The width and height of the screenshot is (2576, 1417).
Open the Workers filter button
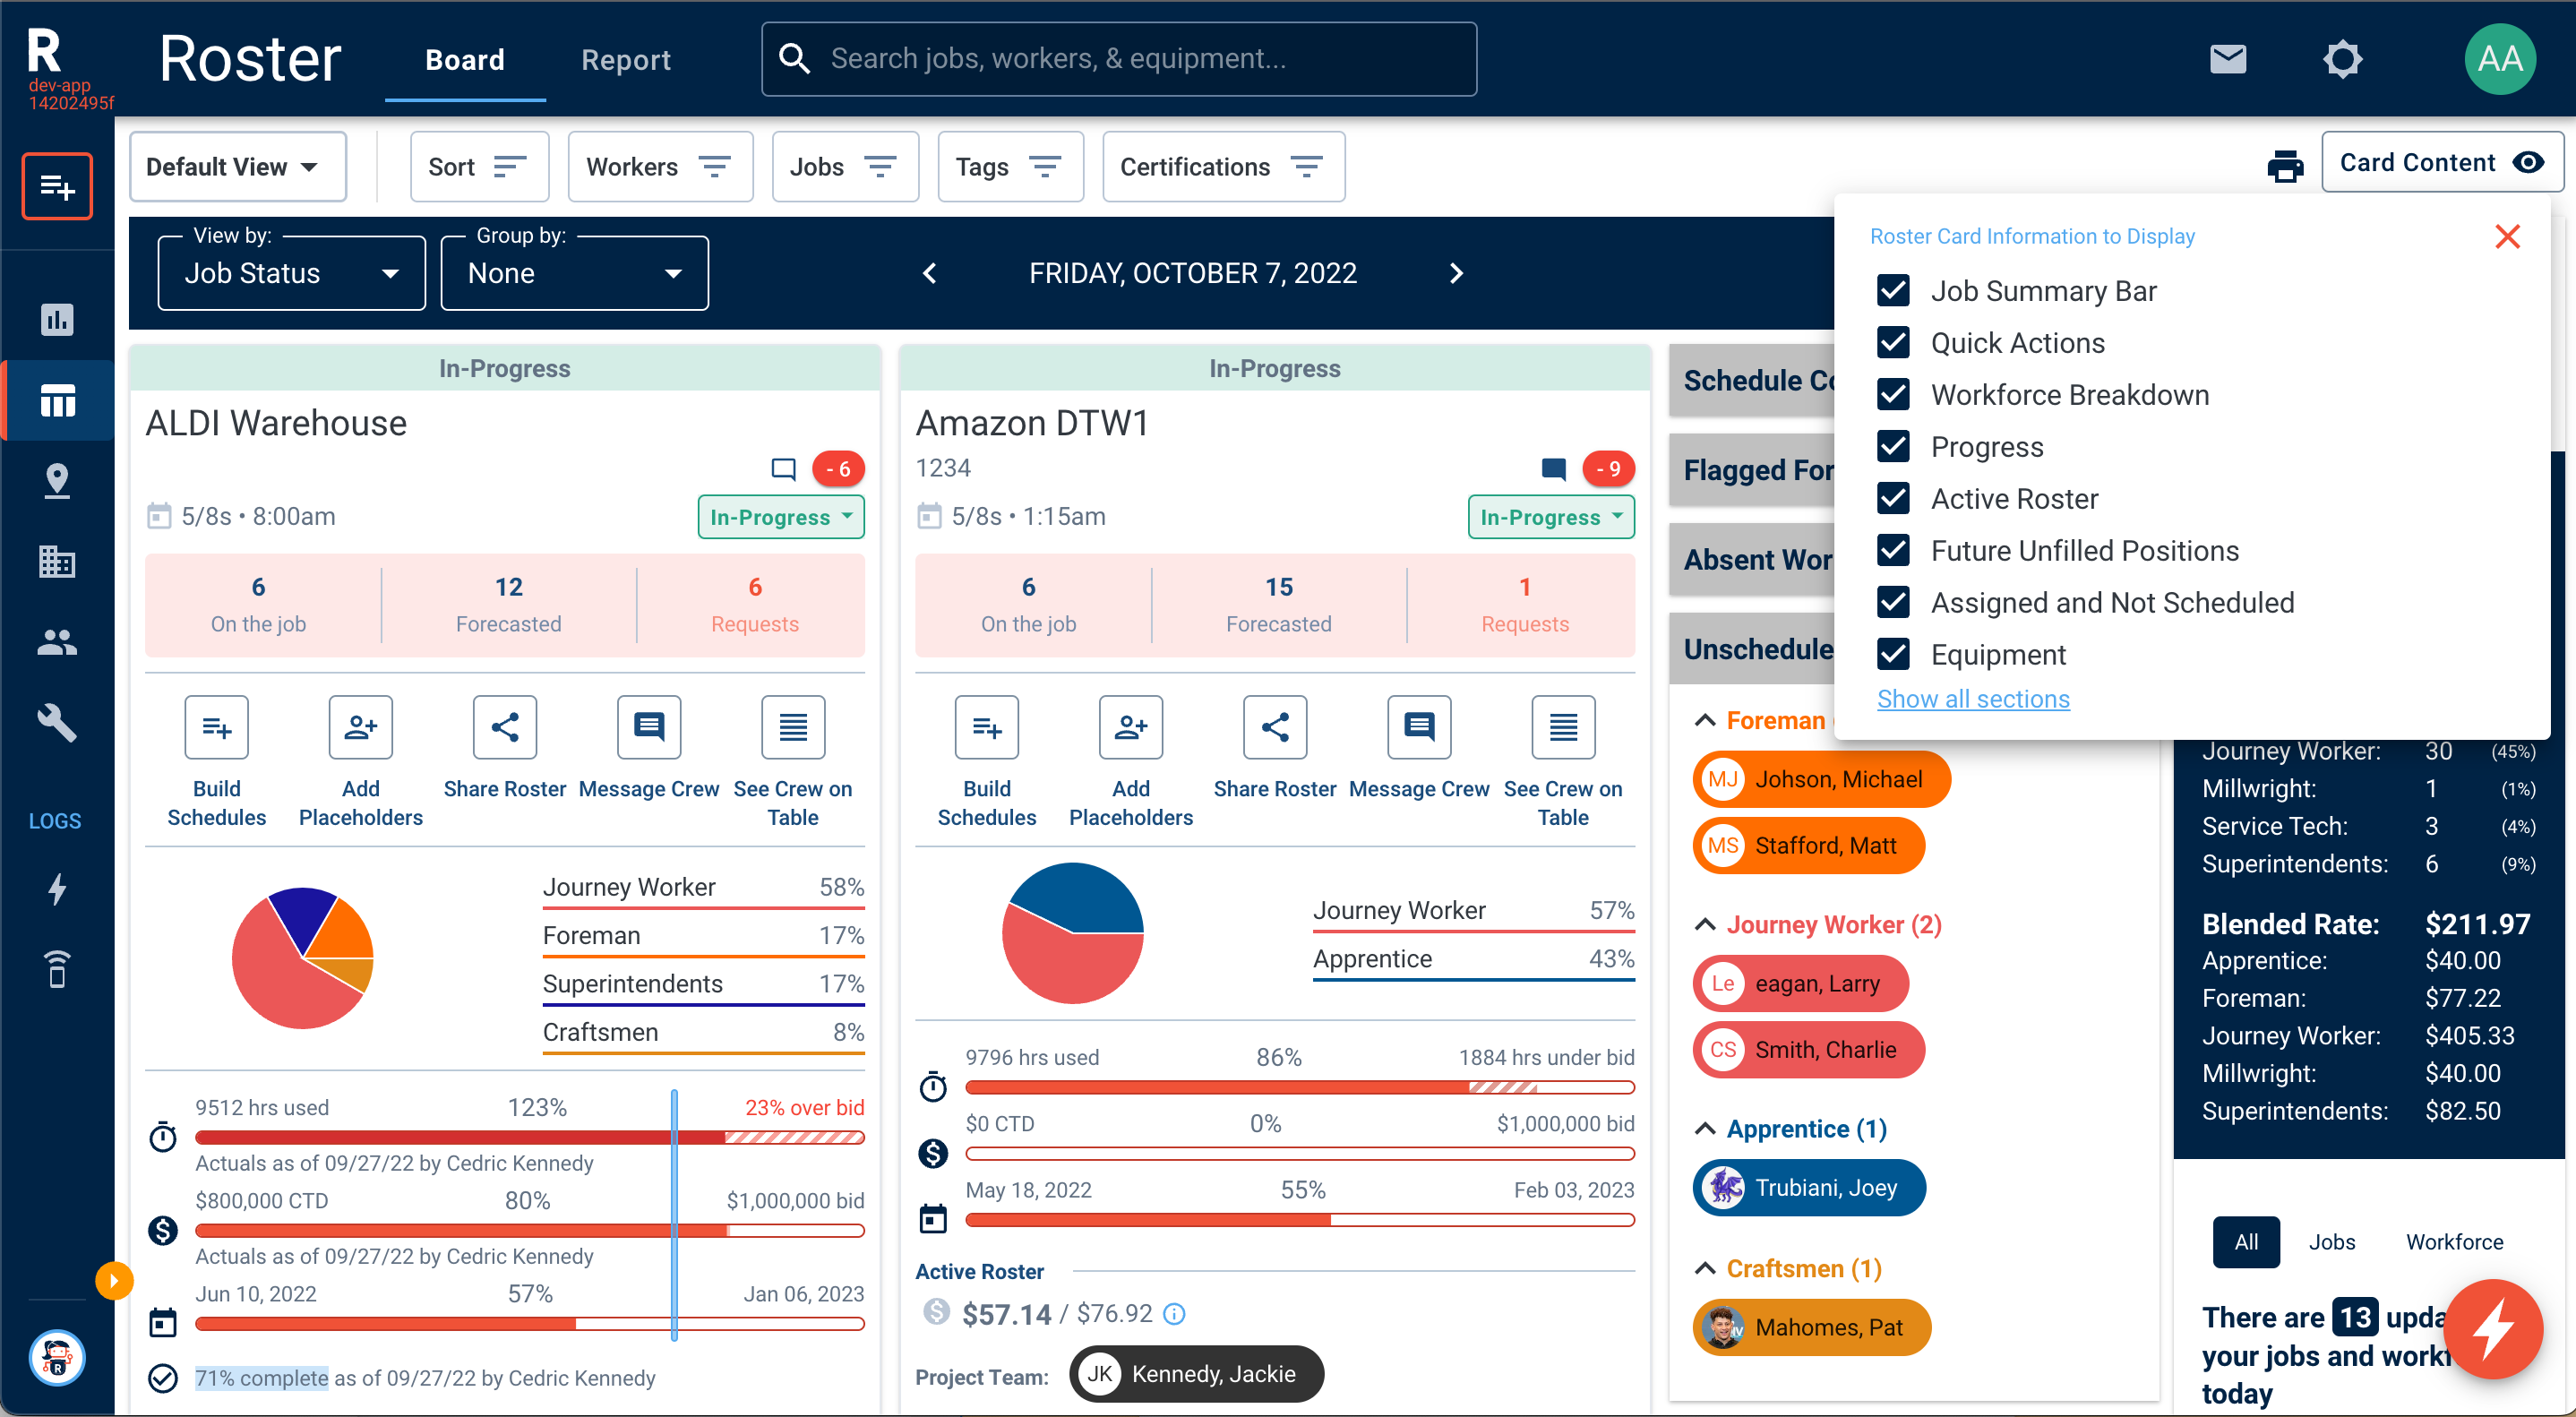click(660, 167)
